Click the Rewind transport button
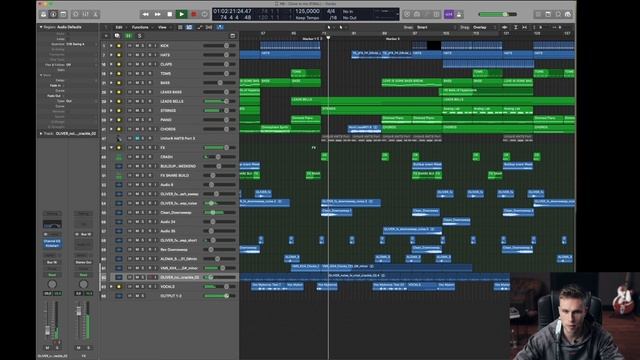Image resolution: width=640 pixels, height=360 pixels. 145,14
